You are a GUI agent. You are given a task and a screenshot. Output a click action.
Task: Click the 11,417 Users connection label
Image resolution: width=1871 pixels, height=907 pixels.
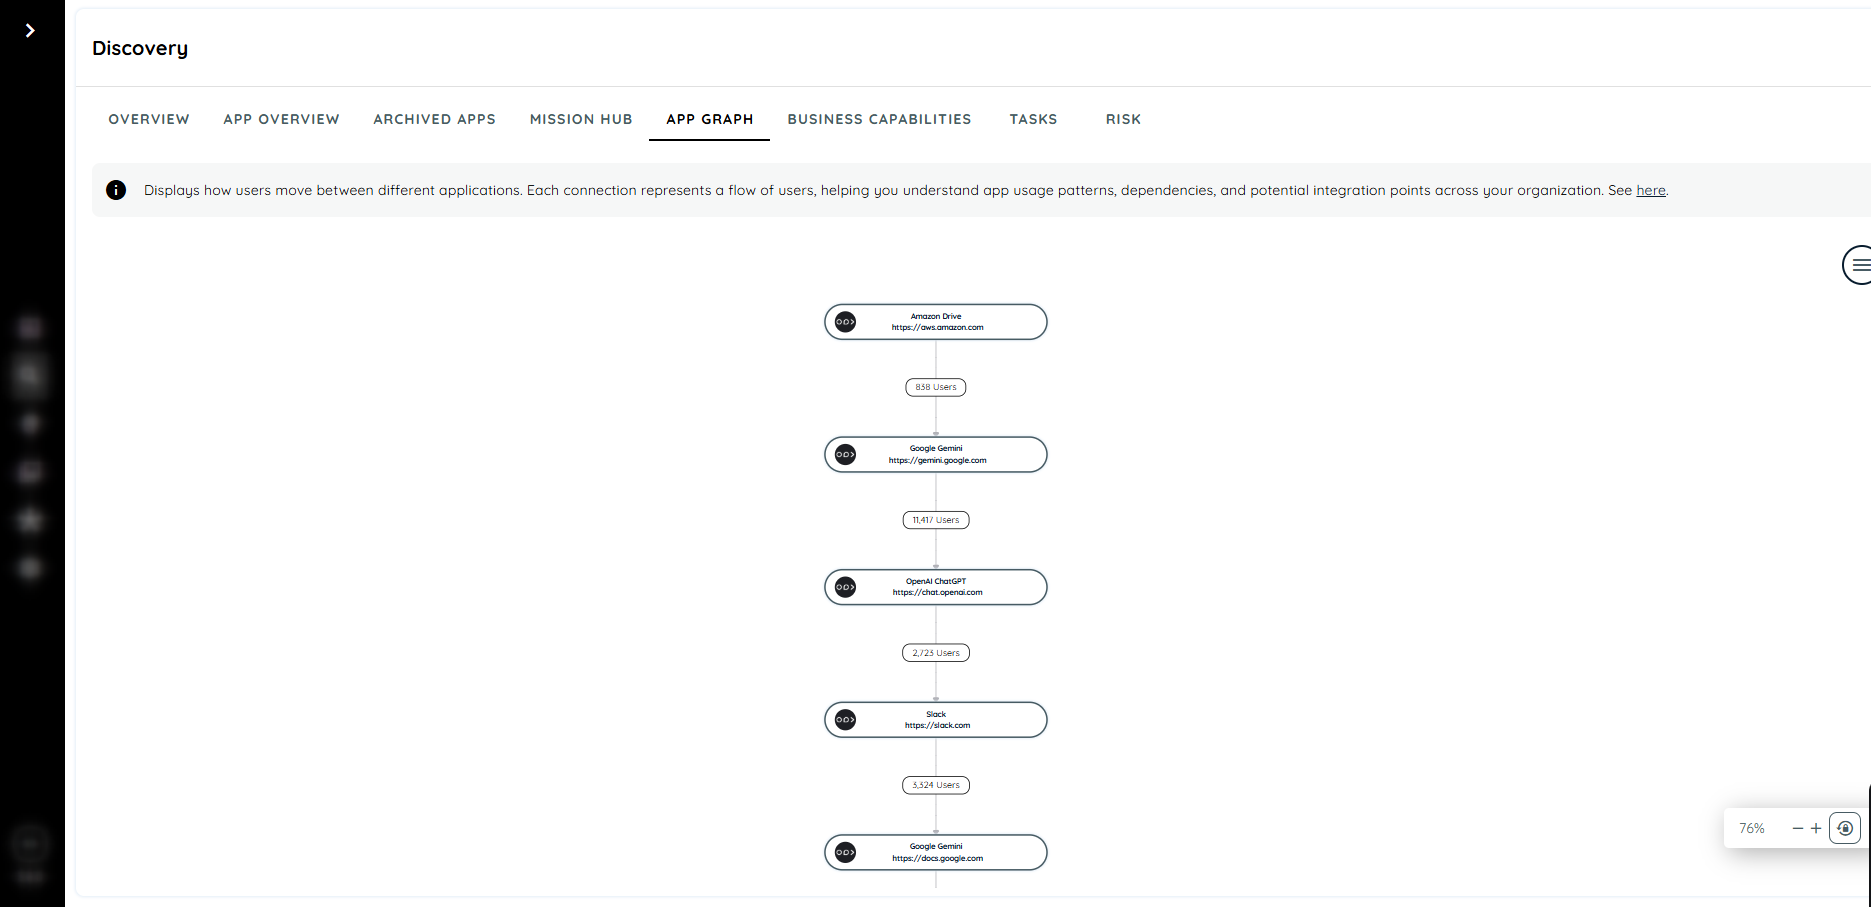936,520
